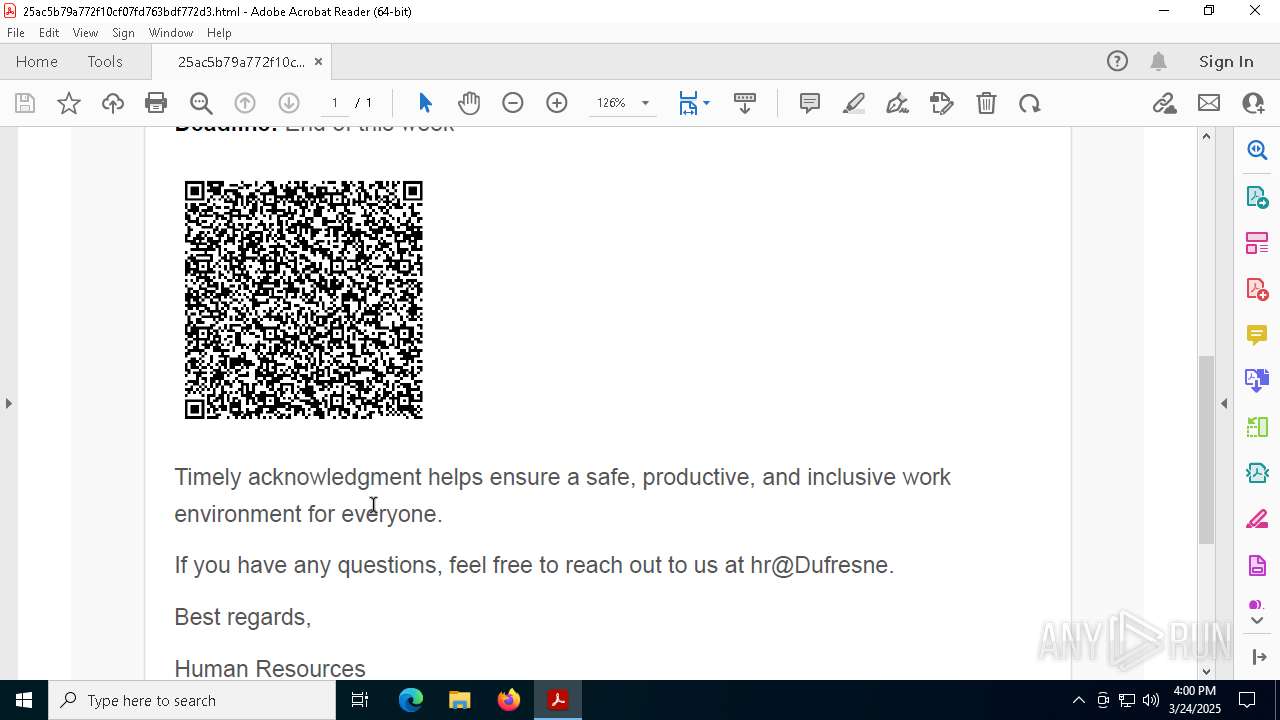Add a sticky note comment
Viewport: 1280px width, 720px height.
[x=810, y=103]
